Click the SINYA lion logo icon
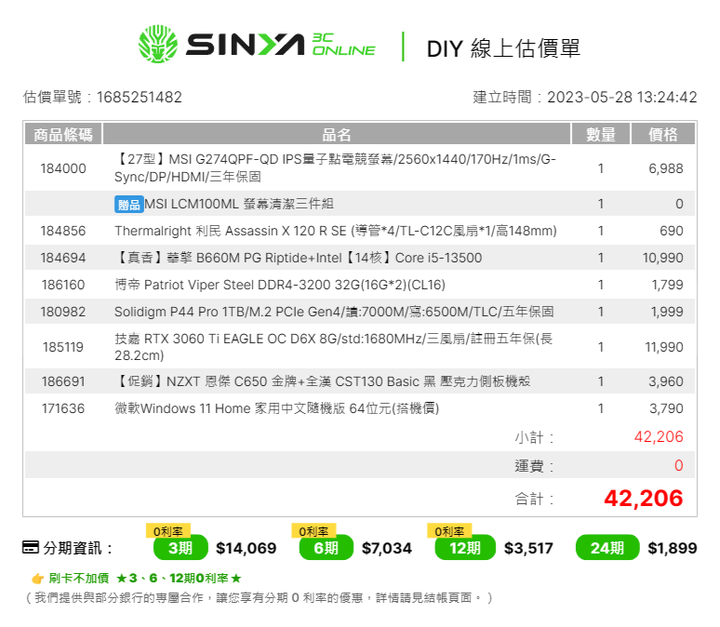The image size is (720, 627). (158, 44)
